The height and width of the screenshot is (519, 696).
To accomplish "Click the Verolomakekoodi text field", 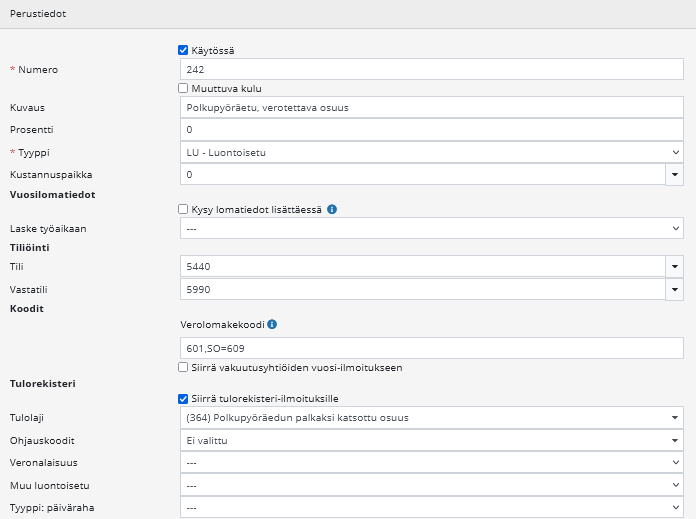I will [x=430, y=347].
